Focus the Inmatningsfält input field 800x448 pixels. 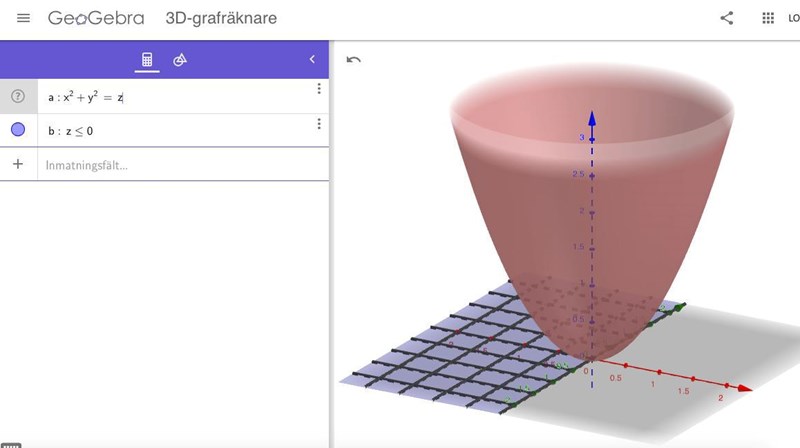coord(170,164)
